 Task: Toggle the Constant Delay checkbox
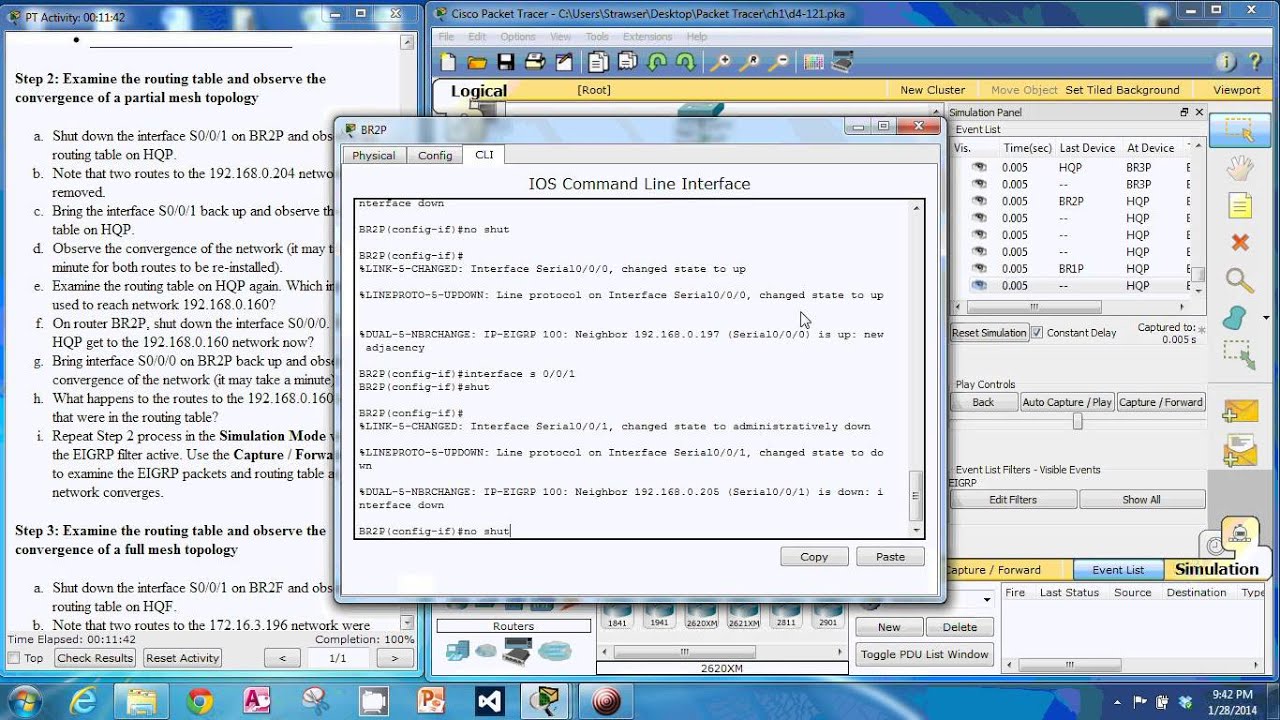tap(1037, 332)
